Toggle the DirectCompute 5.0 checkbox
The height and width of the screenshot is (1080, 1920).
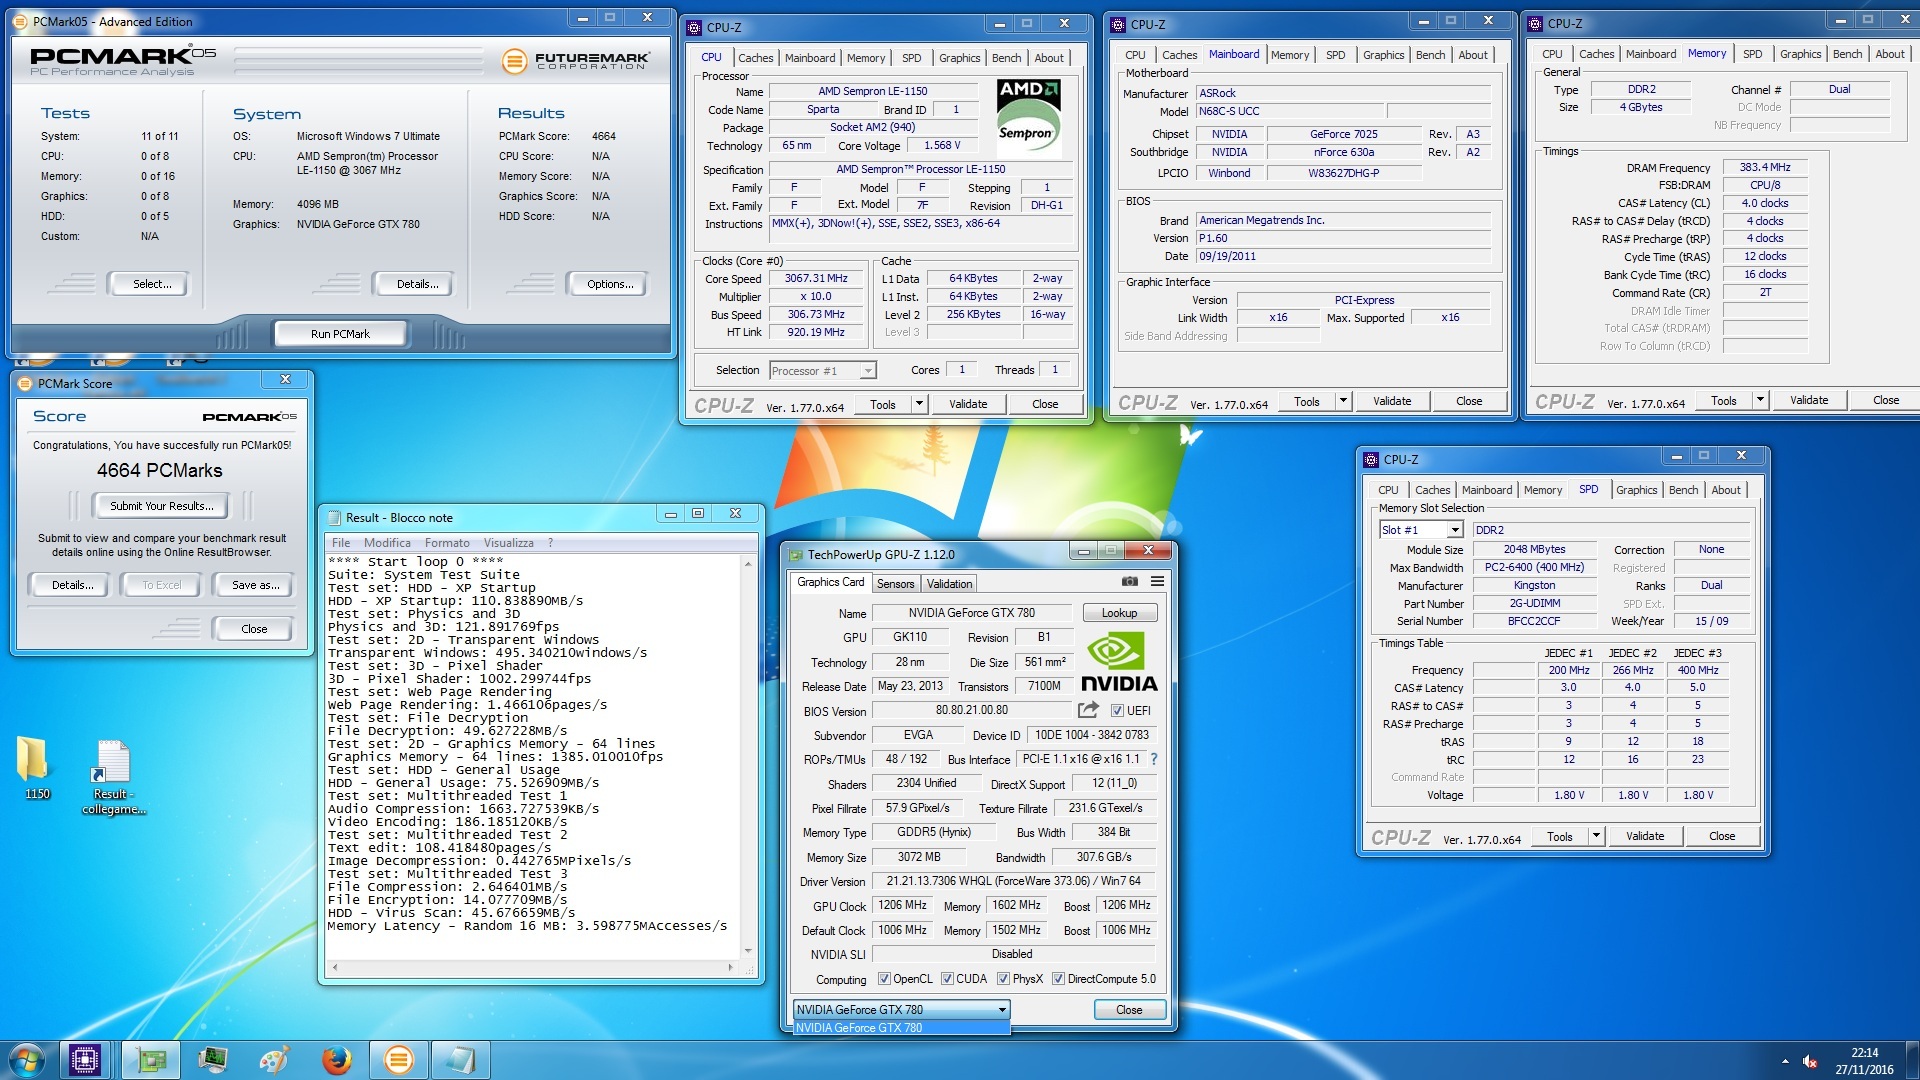click(1058, 979)
